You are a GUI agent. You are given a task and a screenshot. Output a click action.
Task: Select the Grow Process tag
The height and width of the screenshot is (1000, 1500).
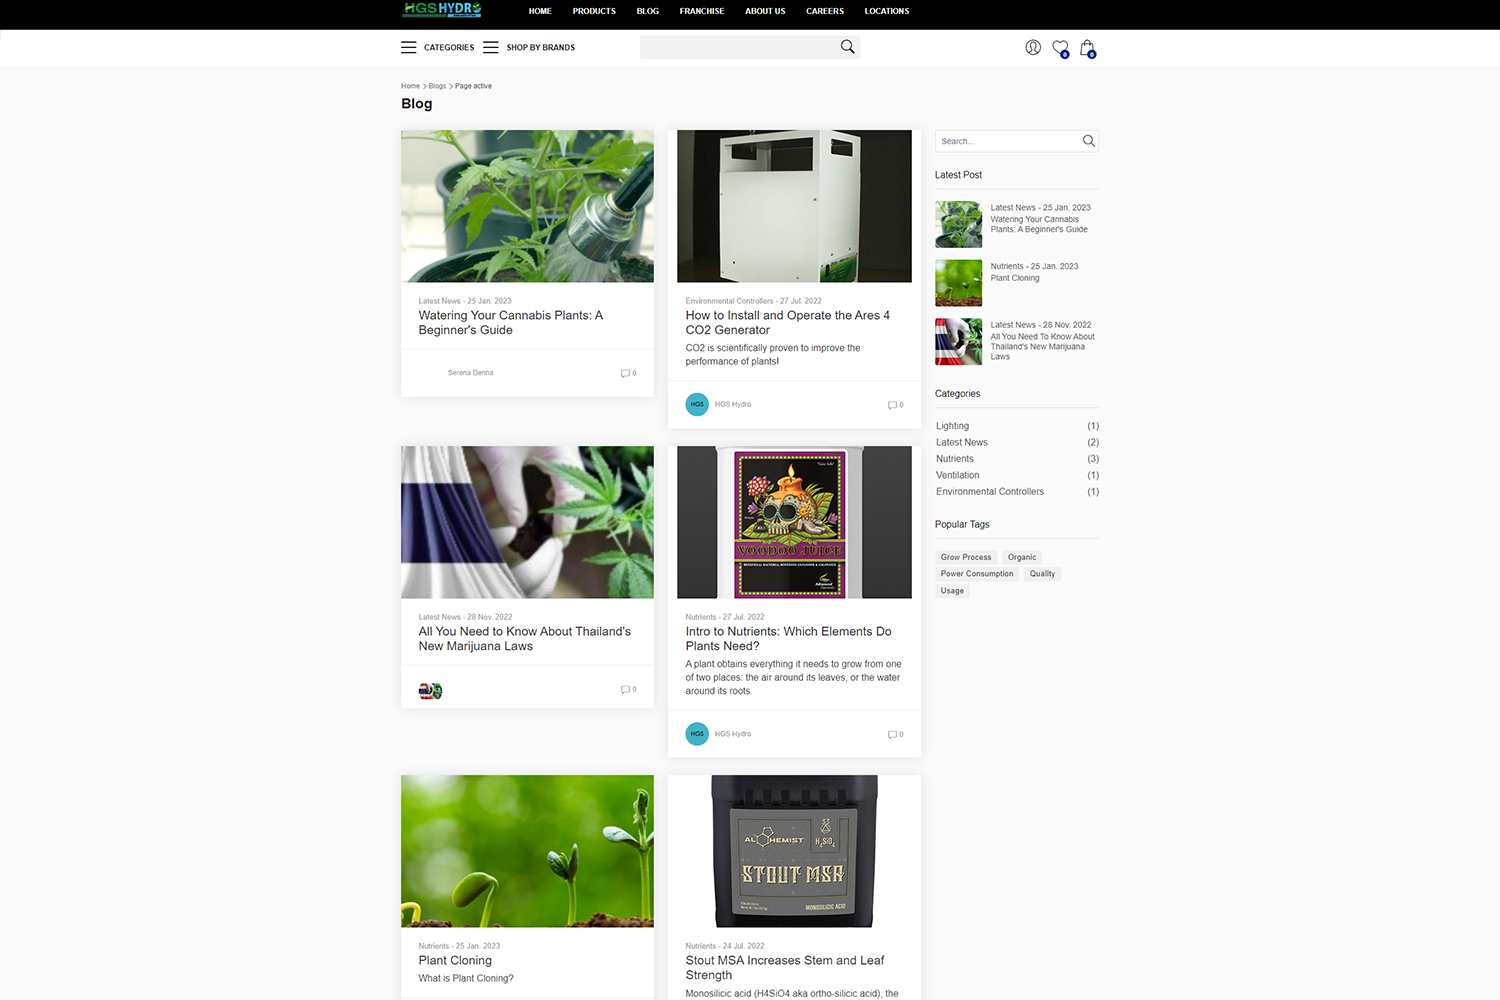point(965,557)
